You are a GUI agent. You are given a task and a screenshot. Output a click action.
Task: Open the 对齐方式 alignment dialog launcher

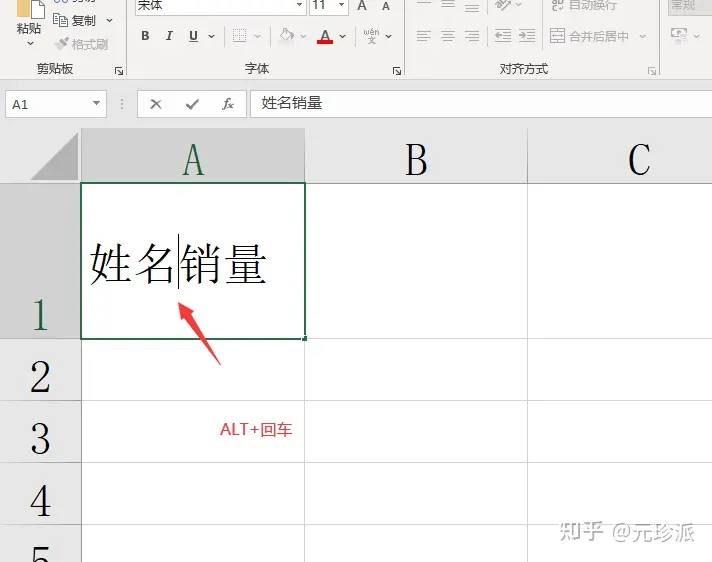coord(652,71)
